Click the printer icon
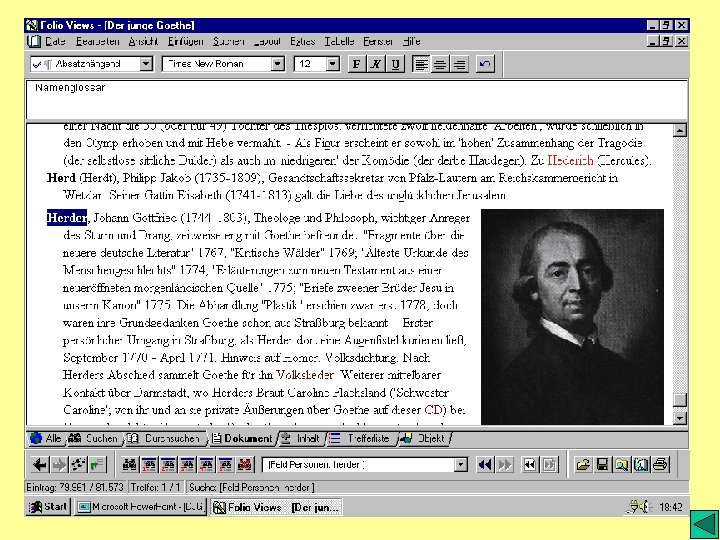 (x=660, y=465)
